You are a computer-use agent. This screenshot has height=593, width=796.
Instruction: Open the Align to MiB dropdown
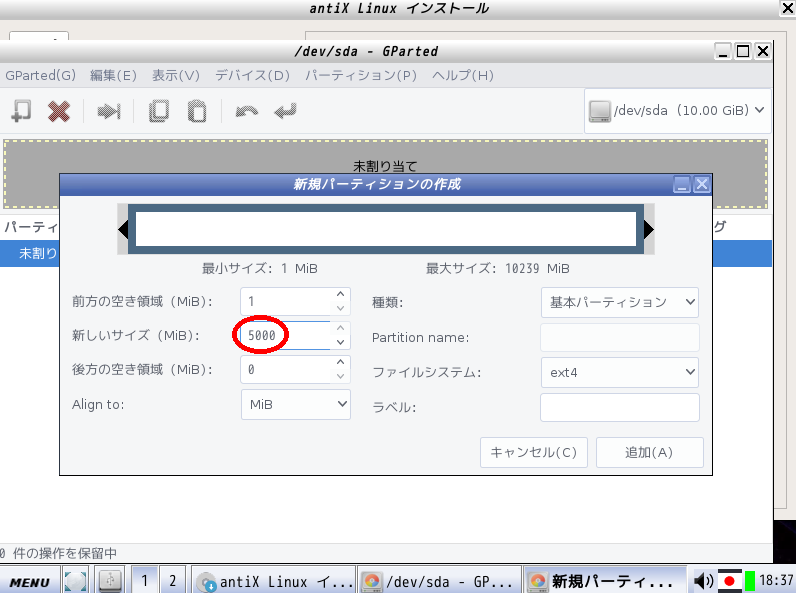point(296,405)
